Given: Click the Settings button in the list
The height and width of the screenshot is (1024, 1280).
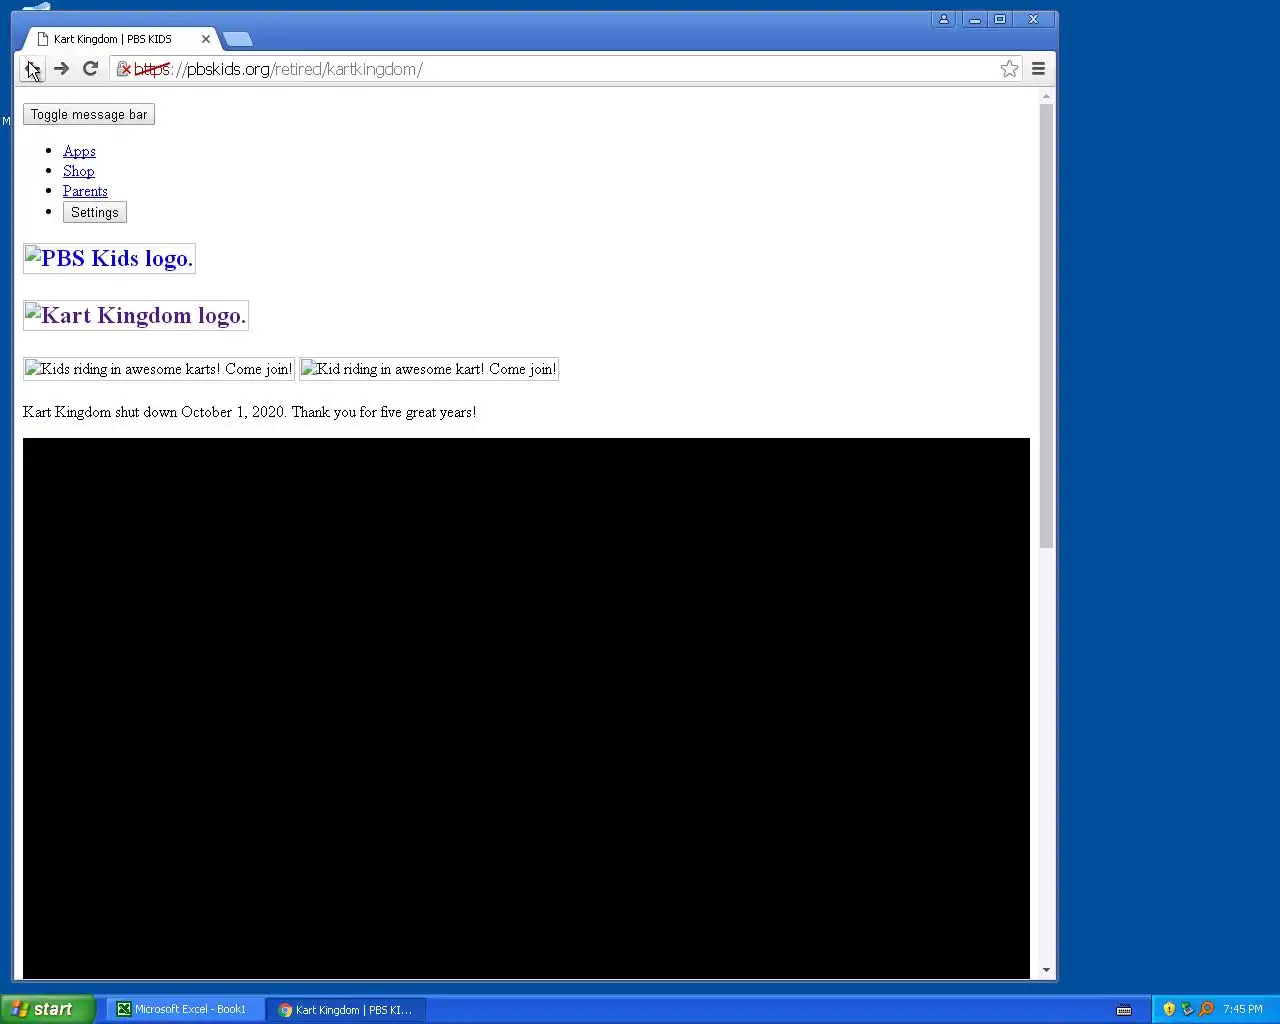Looking at the screenshot, I should pyautogui.click(x=95, y=212).
